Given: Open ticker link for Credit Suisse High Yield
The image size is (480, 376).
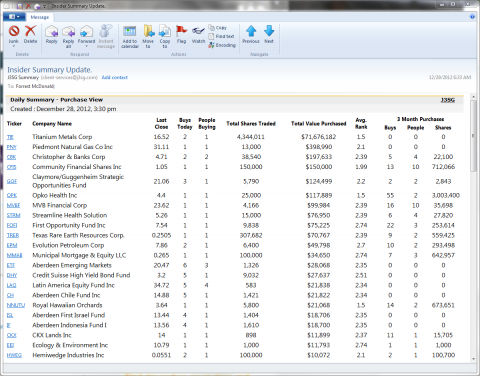Looking at the screenshot, I should coord(12,275).
